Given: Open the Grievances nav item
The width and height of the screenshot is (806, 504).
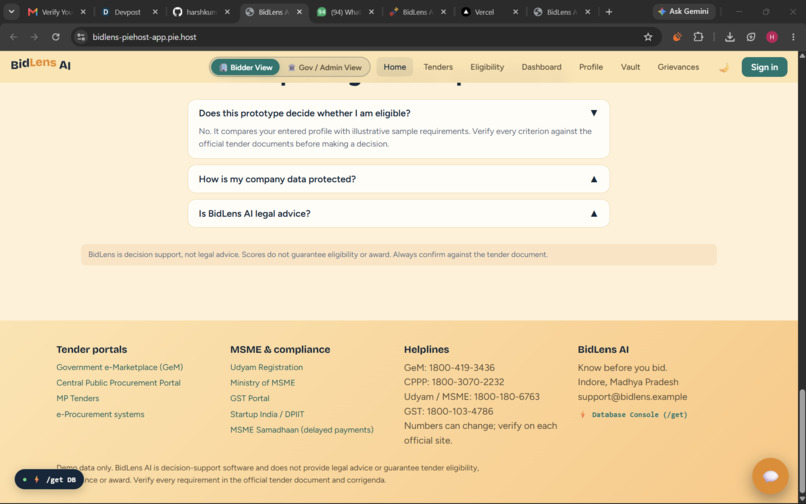Looking at the screenshot, I should 678,67.
